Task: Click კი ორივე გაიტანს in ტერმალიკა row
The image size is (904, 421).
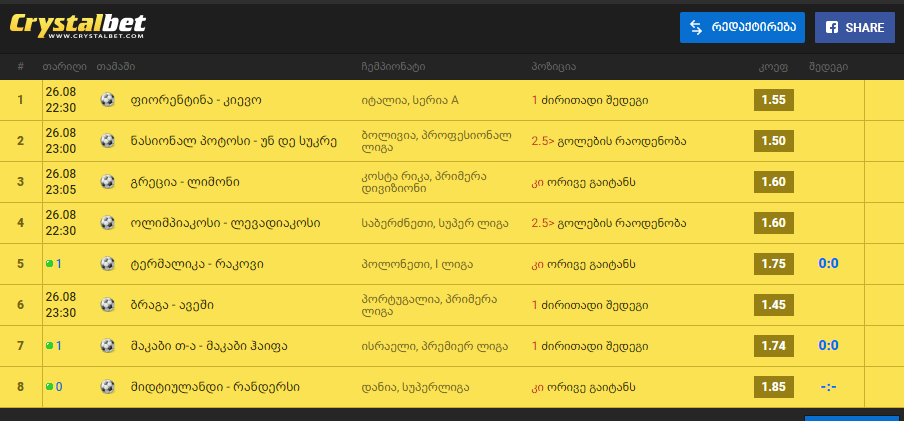Action: (x=583, y=264)
